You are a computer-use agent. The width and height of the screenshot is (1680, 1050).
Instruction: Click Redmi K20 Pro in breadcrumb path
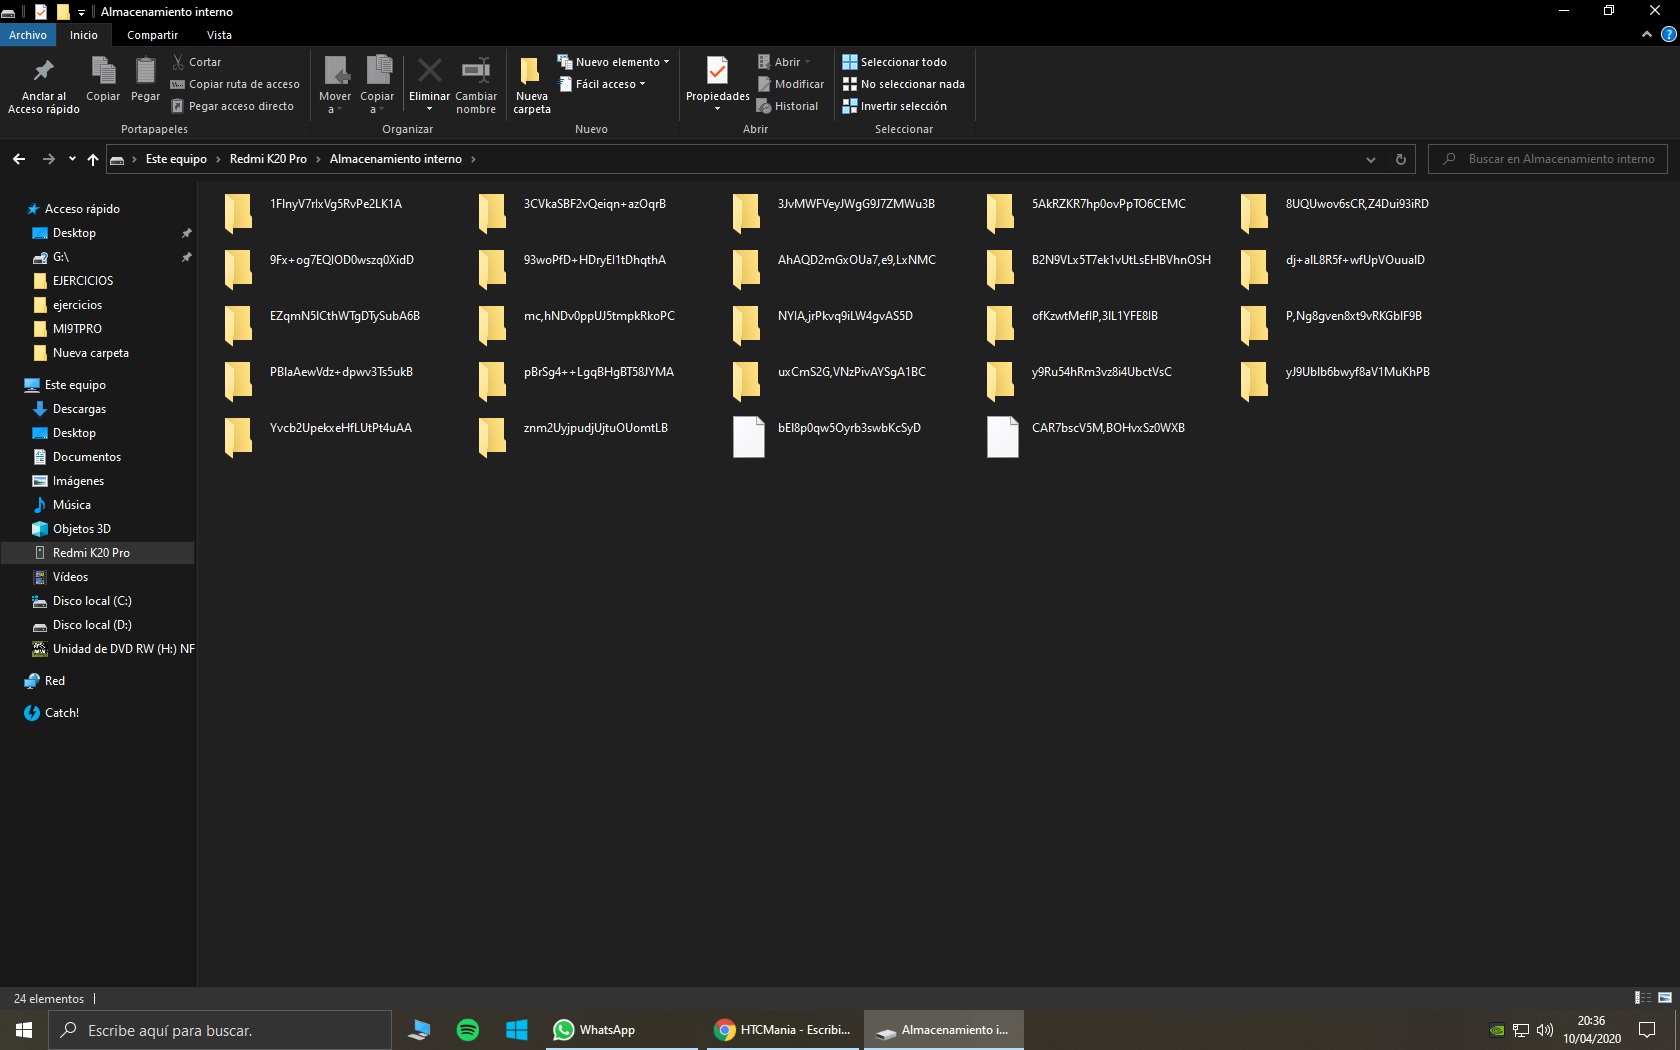tap(268, 159)
